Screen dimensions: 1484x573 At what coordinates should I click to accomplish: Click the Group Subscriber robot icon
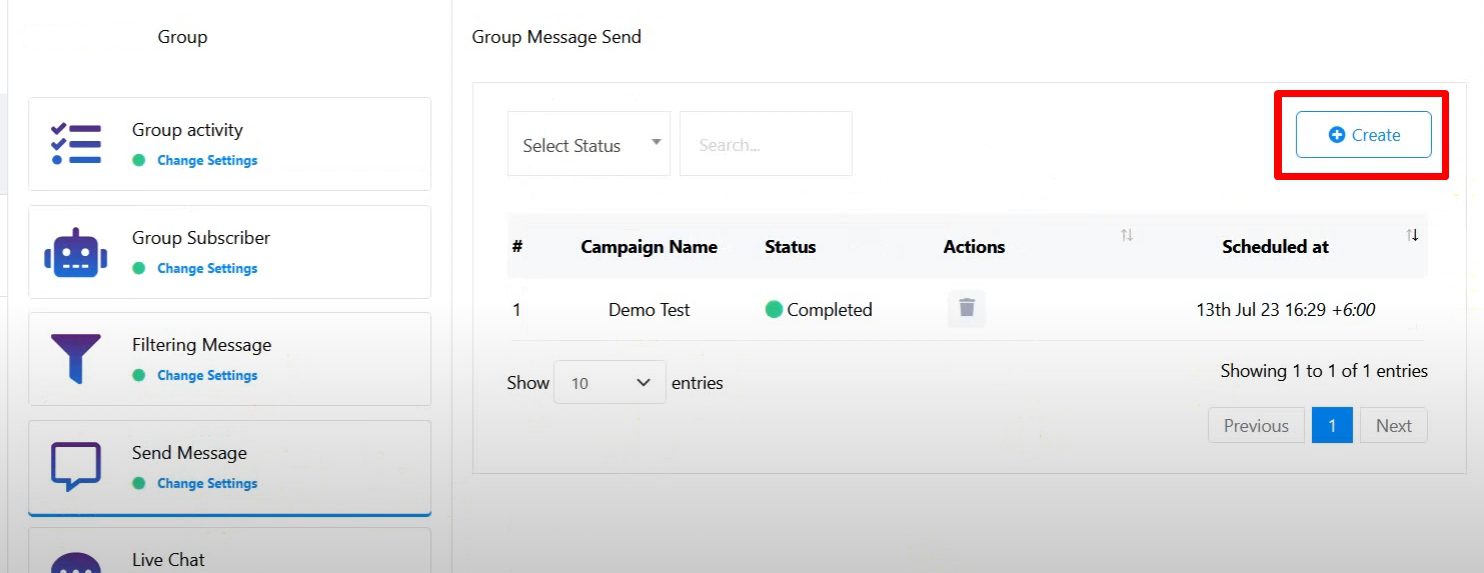click(76, 253)
